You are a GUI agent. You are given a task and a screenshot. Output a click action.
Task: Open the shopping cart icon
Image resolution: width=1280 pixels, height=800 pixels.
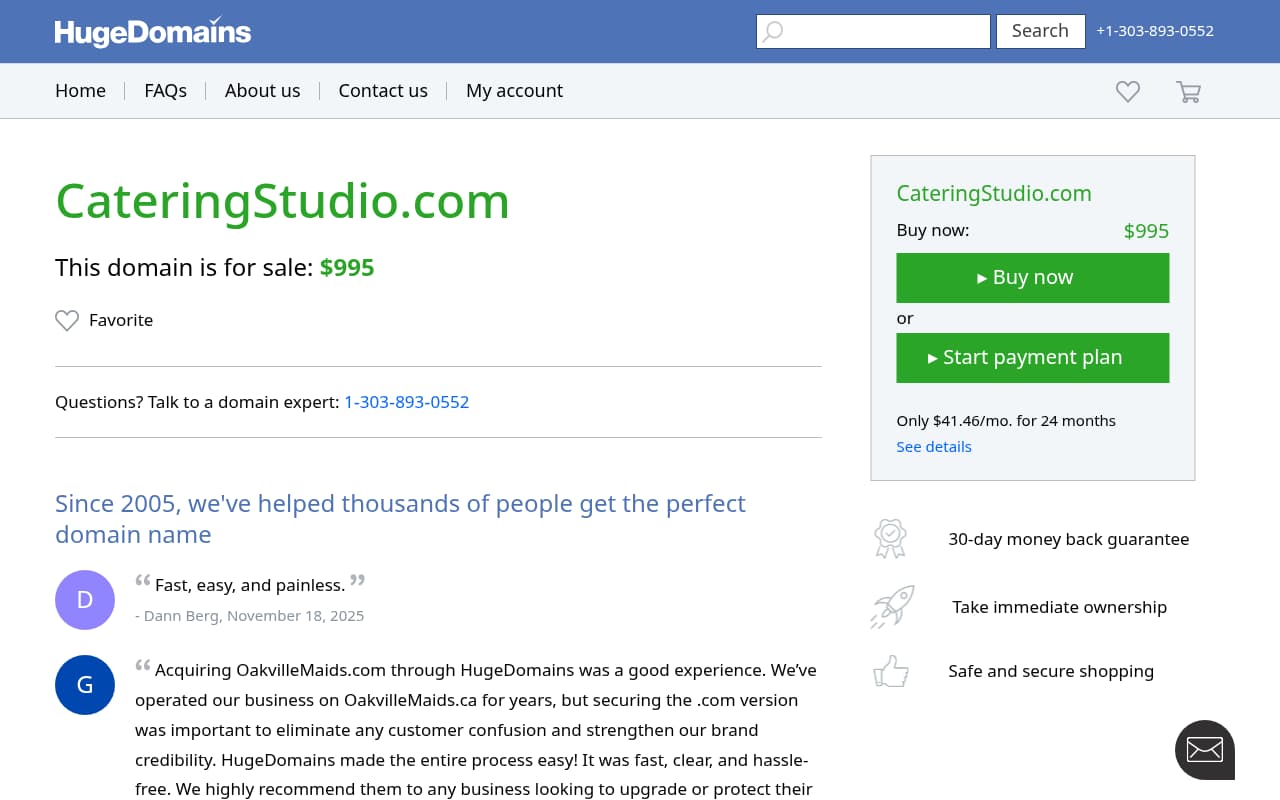click(x=1188, y=91)
